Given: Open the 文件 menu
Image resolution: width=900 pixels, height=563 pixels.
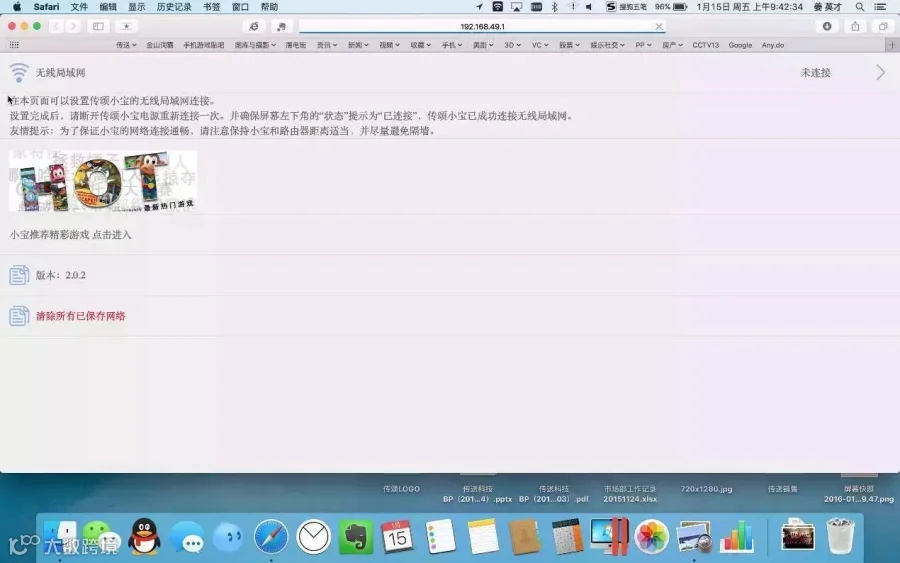Looking at the screenshot, I should [x=79, y=7].
